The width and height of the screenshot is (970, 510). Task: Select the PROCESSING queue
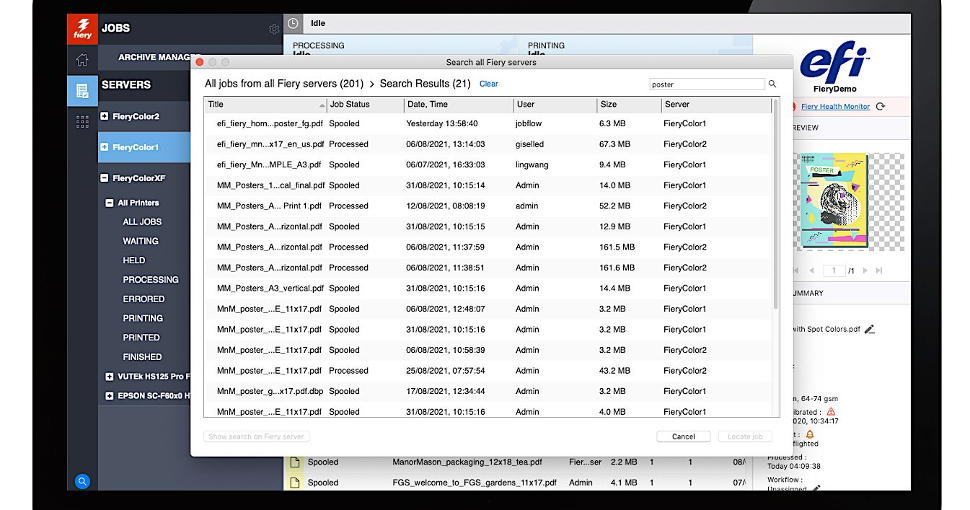click(150, 279)
